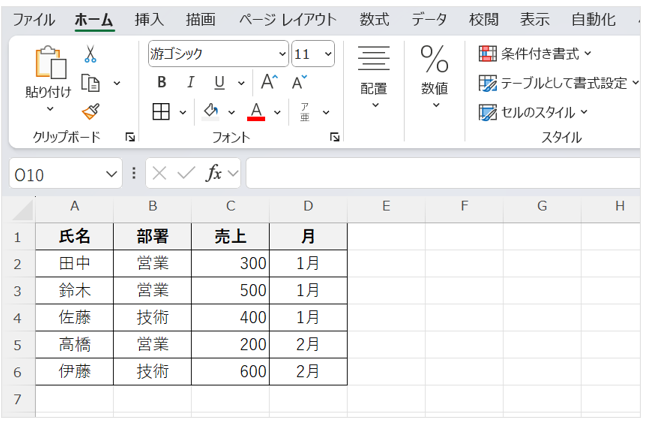Apply the red font color A
The height and width of the screenshot is (423, 645).
tap(256, 111)
